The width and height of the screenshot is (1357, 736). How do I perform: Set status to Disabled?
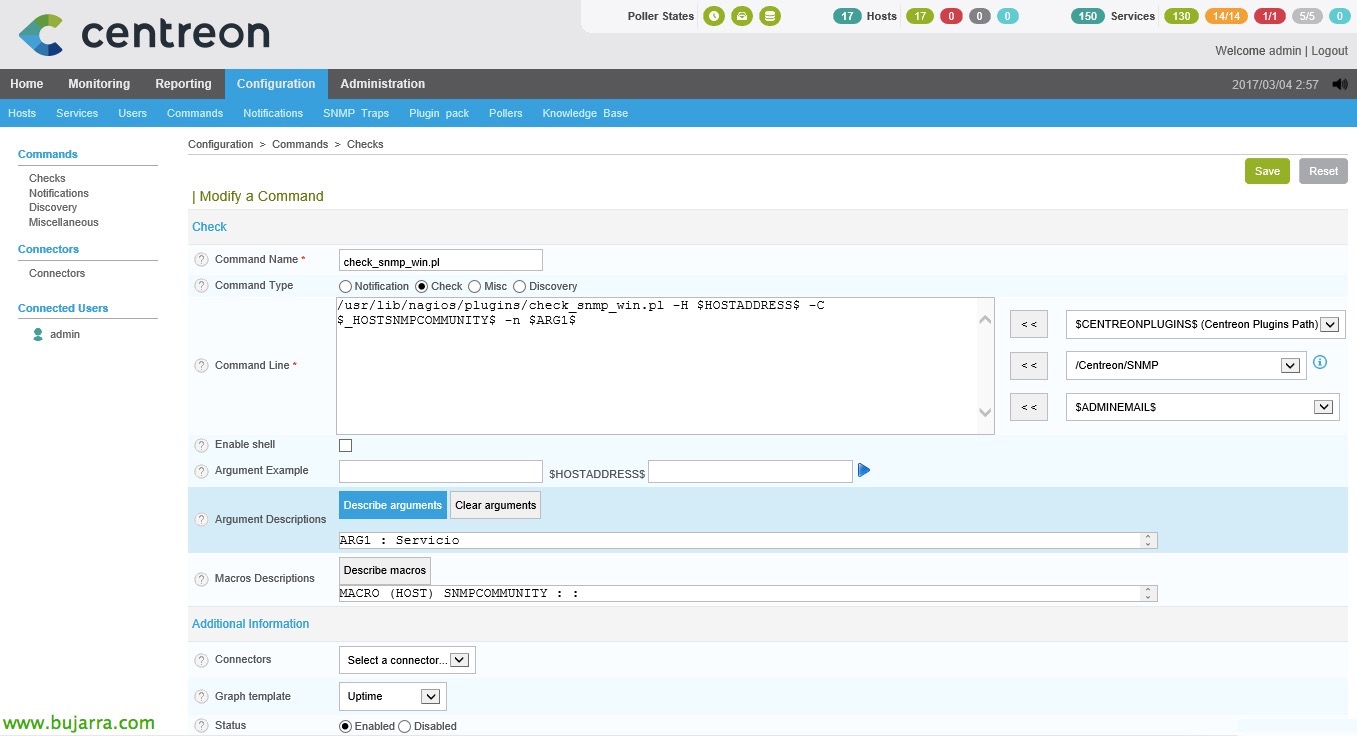tap(405, 727)
